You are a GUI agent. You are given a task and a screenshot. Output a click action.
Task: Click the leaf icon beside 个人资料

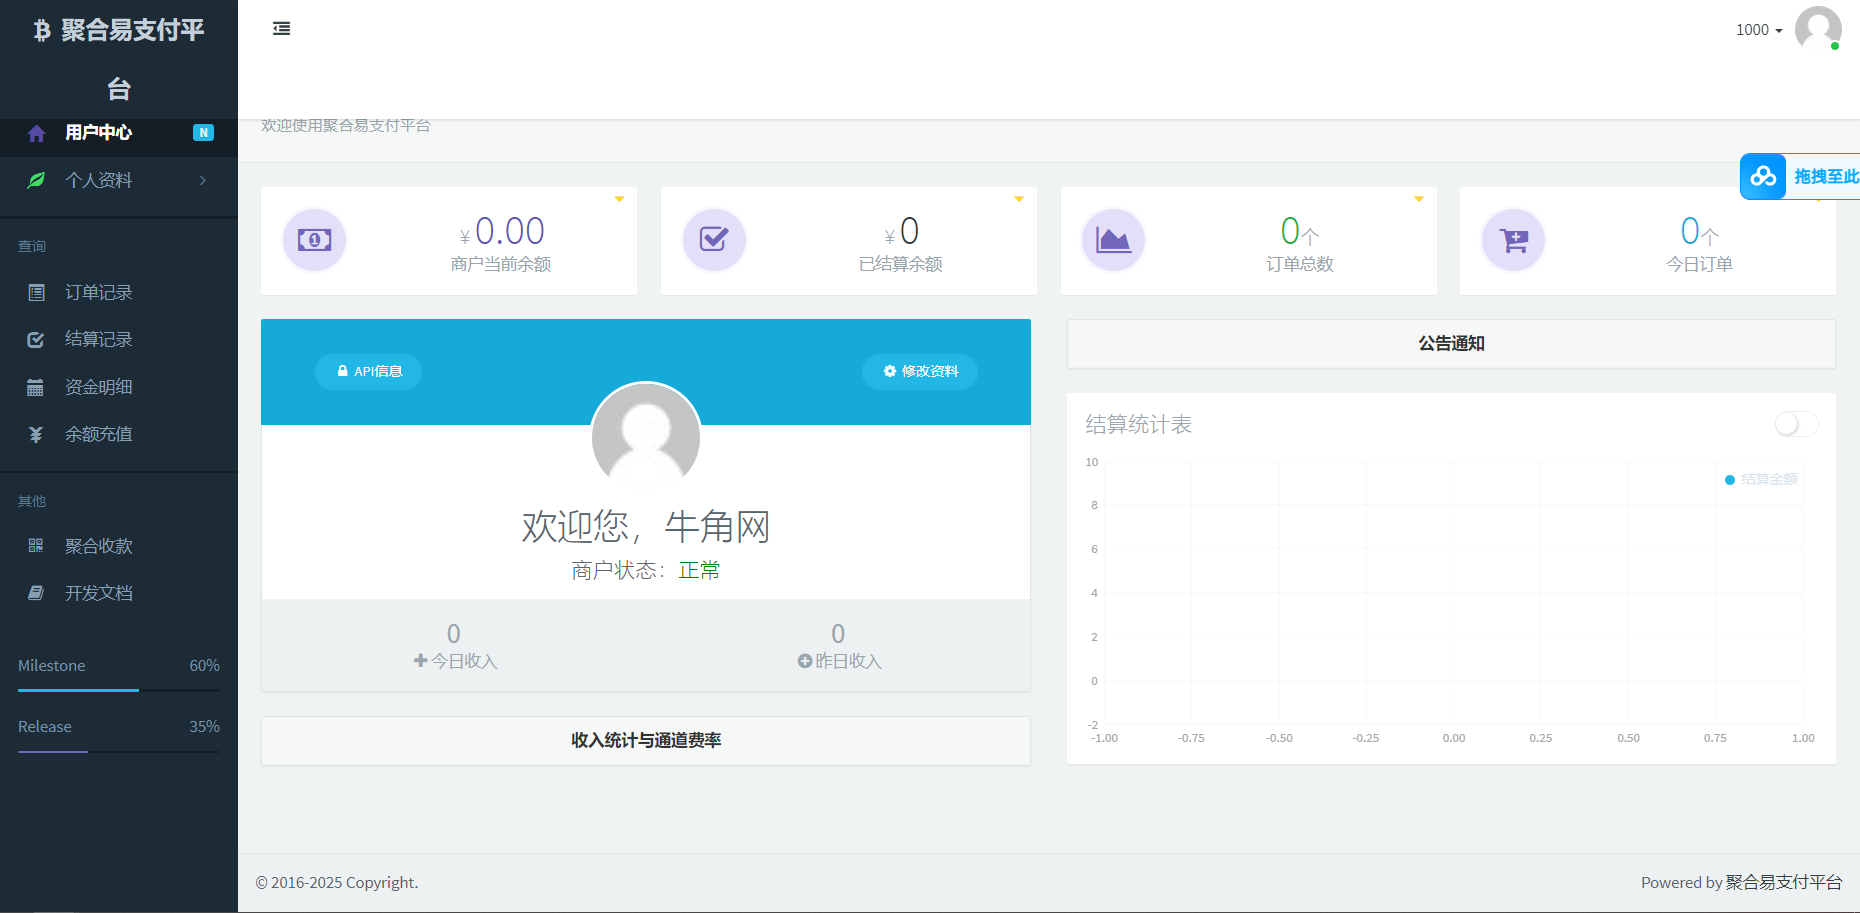[37, 181]
